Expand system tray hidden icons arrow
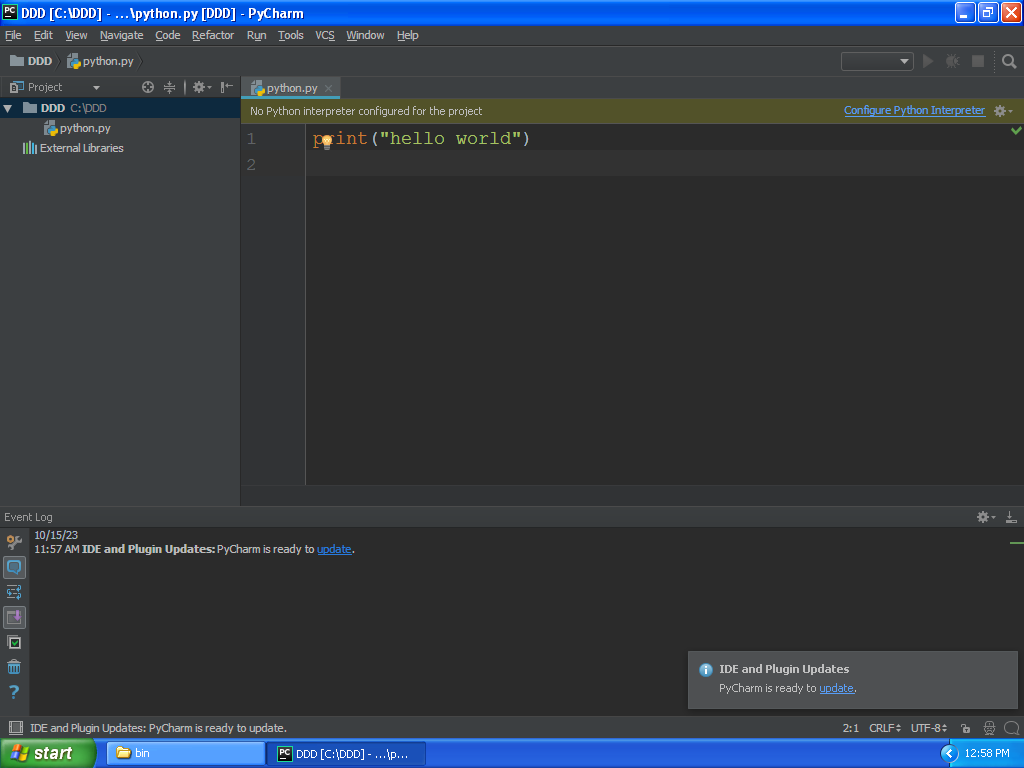Screen dimensions: 1024x768 pyautogui.click(x=949, y=754)
